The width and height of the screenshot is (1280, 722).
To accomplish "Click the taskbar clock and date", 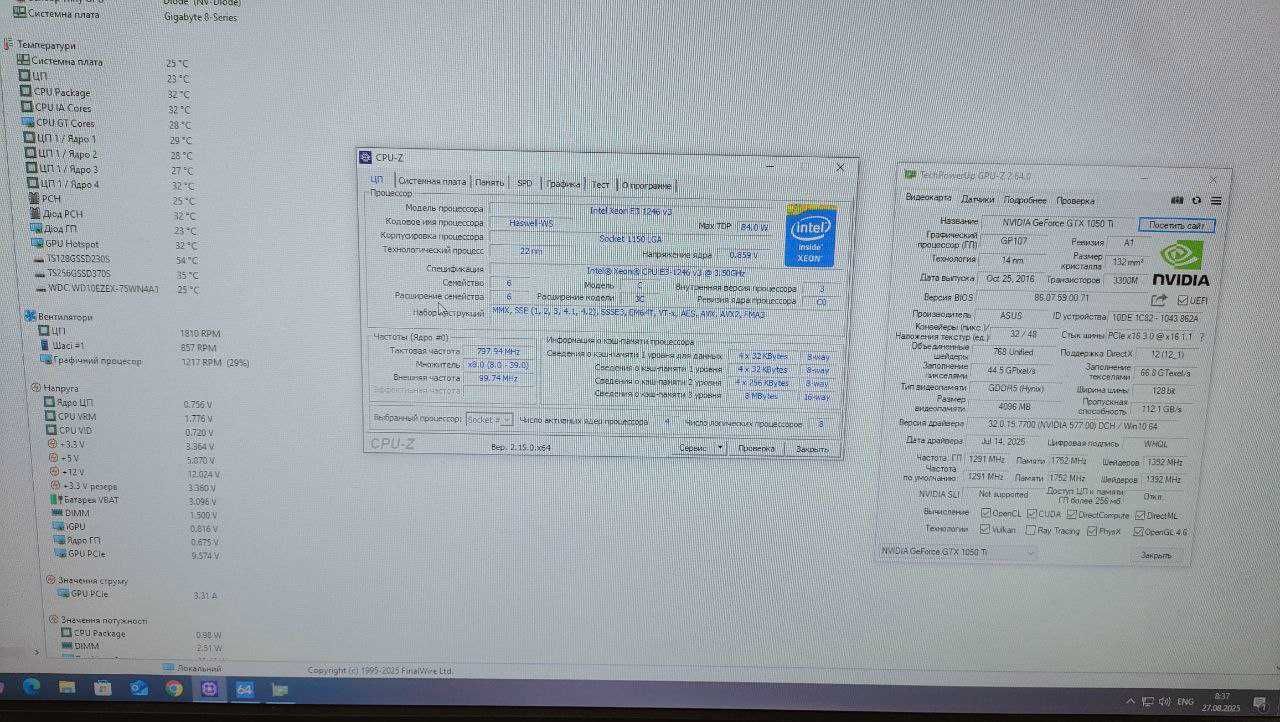I will tap(1221, 701).
